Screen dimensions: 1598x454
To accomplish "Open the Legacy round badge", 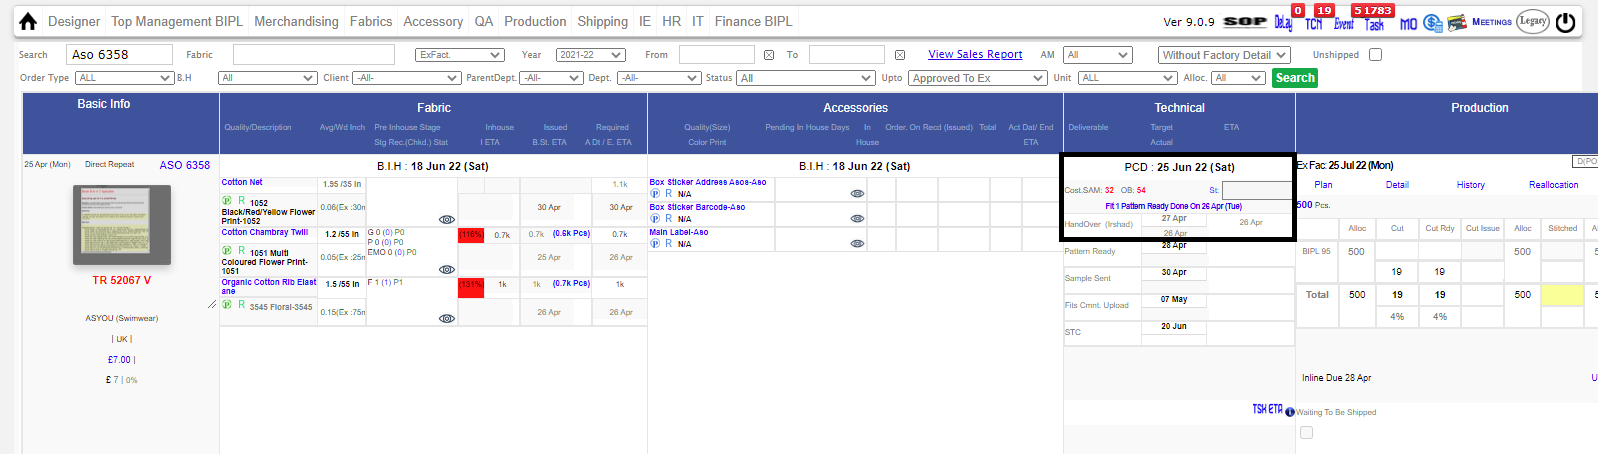I will point(1533,21).
